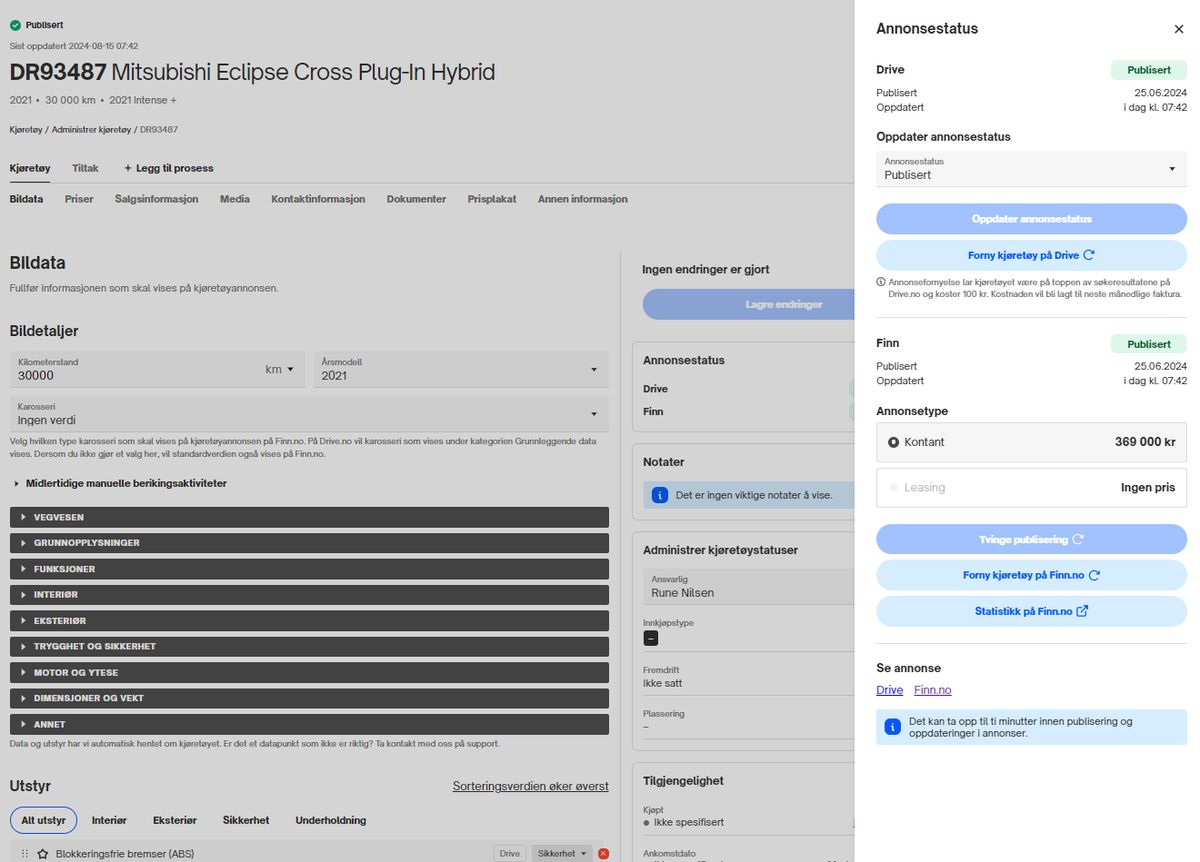Click the info icon in the Notater box
Image resolution: width=1200 pixels, height=862 pixels.
point(659,495)
